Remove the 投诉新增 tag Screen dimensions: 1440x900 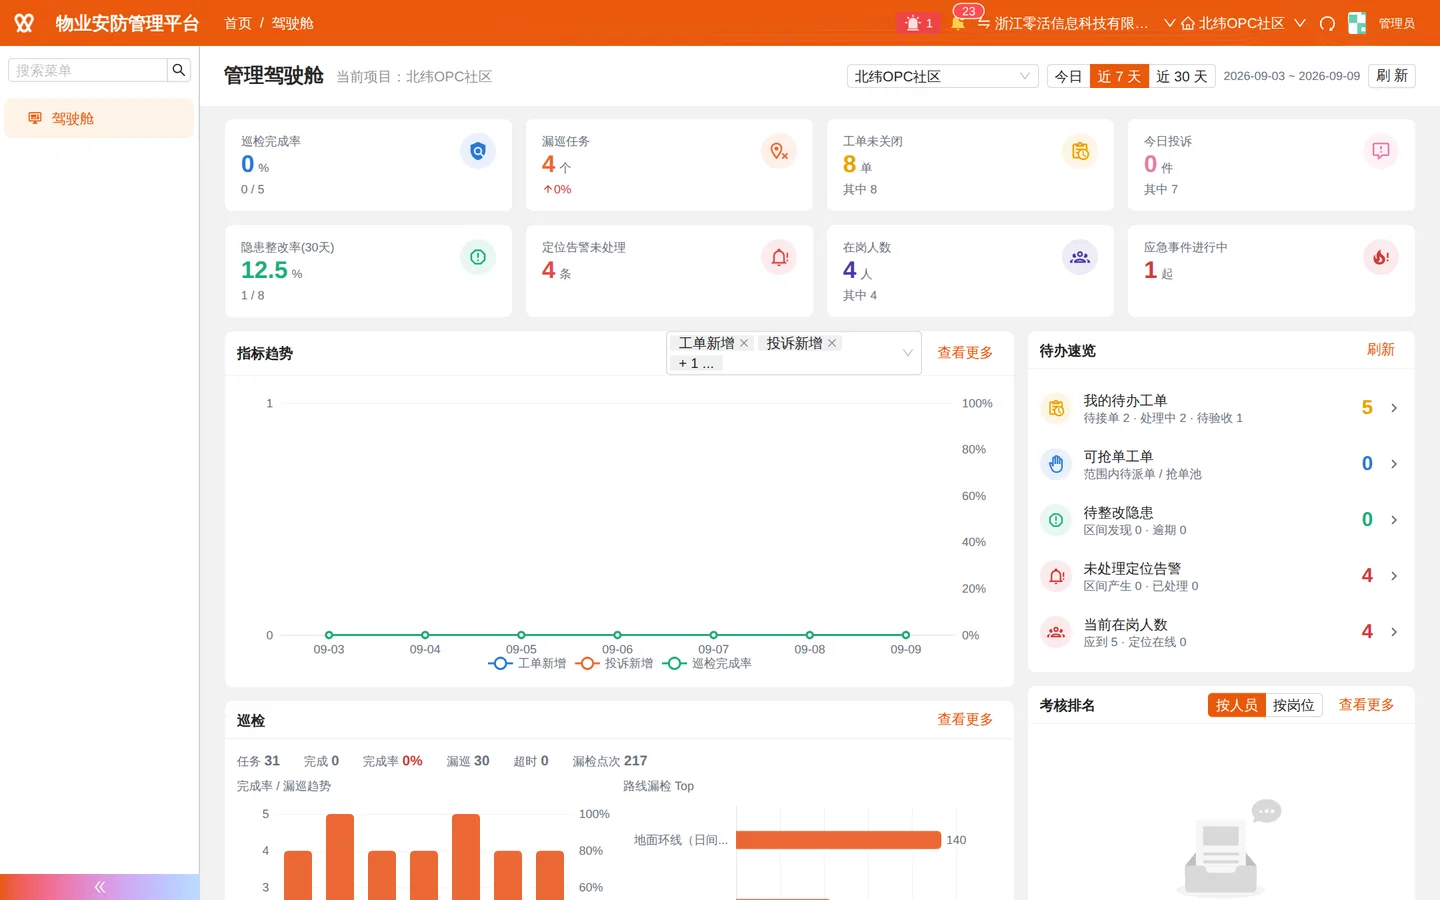point(832,343)
